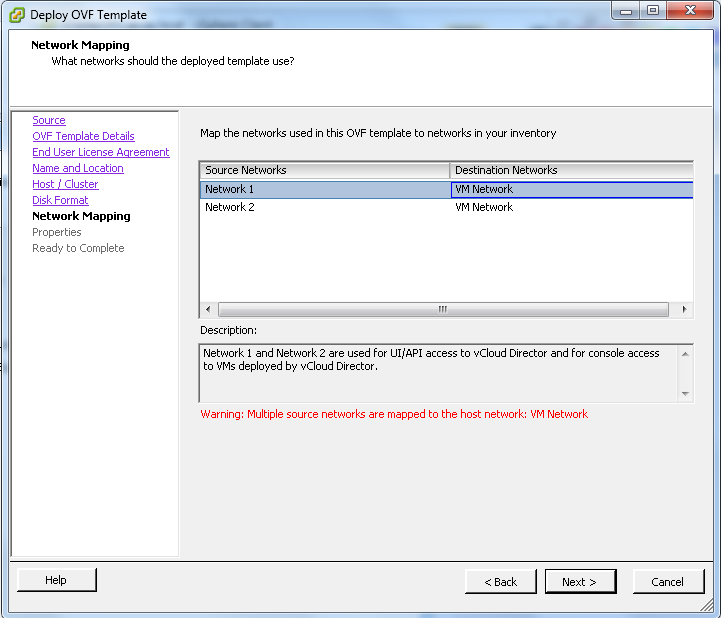Jump to Name and Location step
Image resolution: width=721 pixels, height=618 pixels.
click(x=78, y=168)
